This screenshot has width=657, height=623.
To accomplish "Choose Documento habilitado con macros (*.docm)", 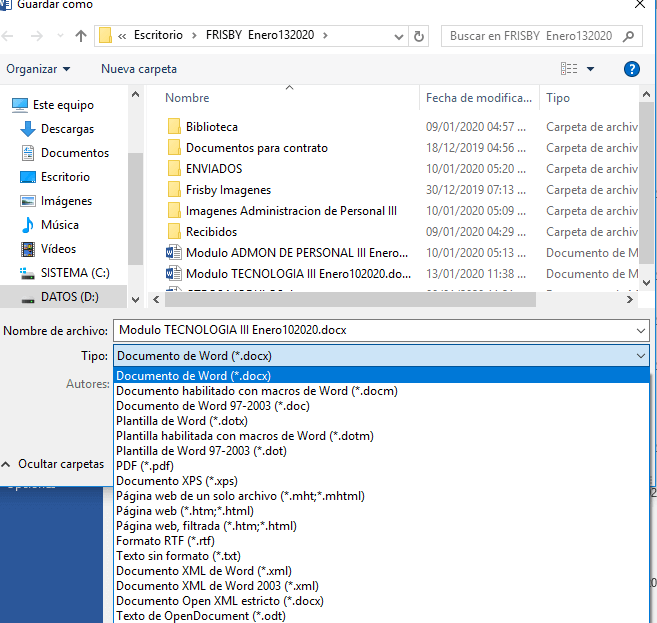I will click(381, 390).
